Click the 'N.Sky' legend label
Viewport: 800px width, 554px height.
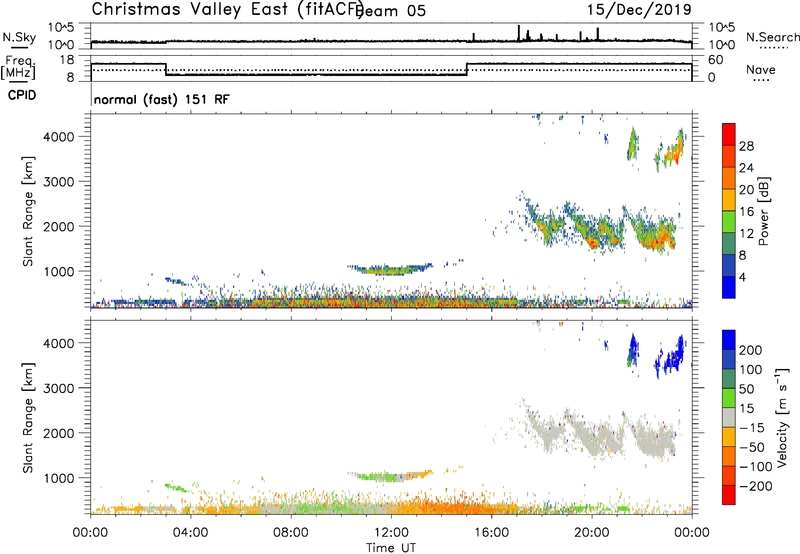pos(19,37)
